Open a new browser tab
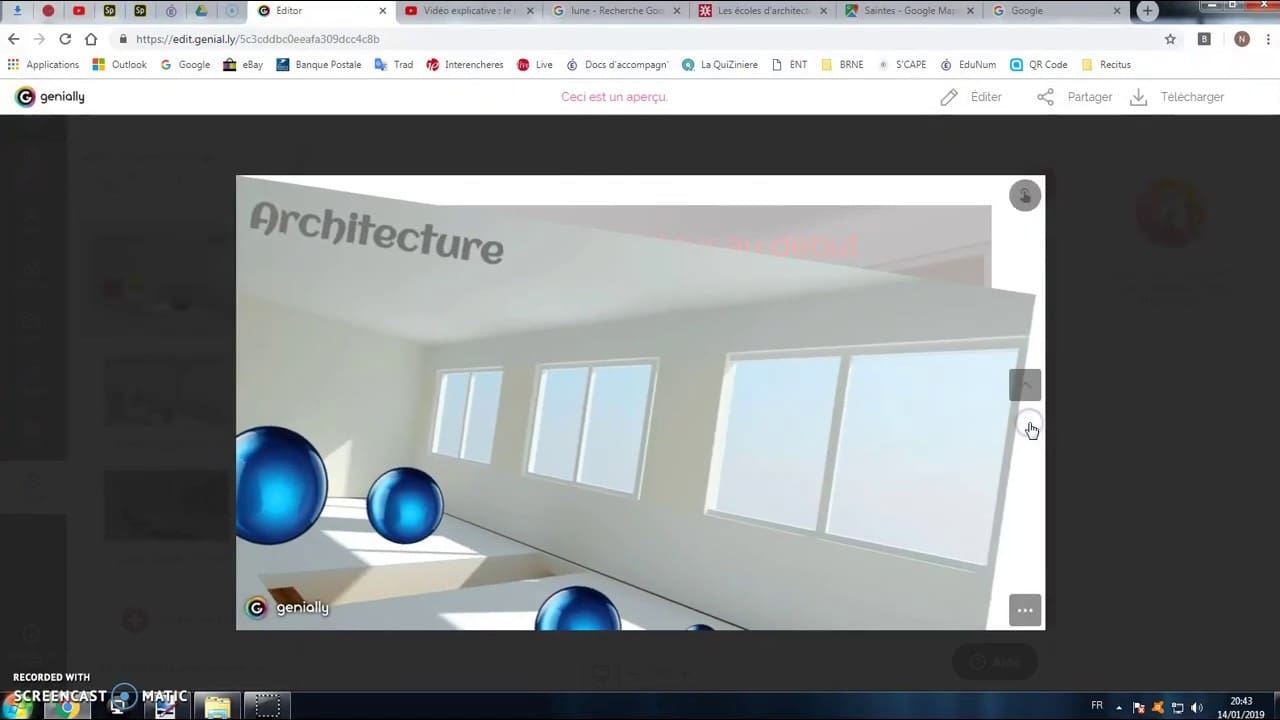Screen dimensions: 1280x720 1147,11
